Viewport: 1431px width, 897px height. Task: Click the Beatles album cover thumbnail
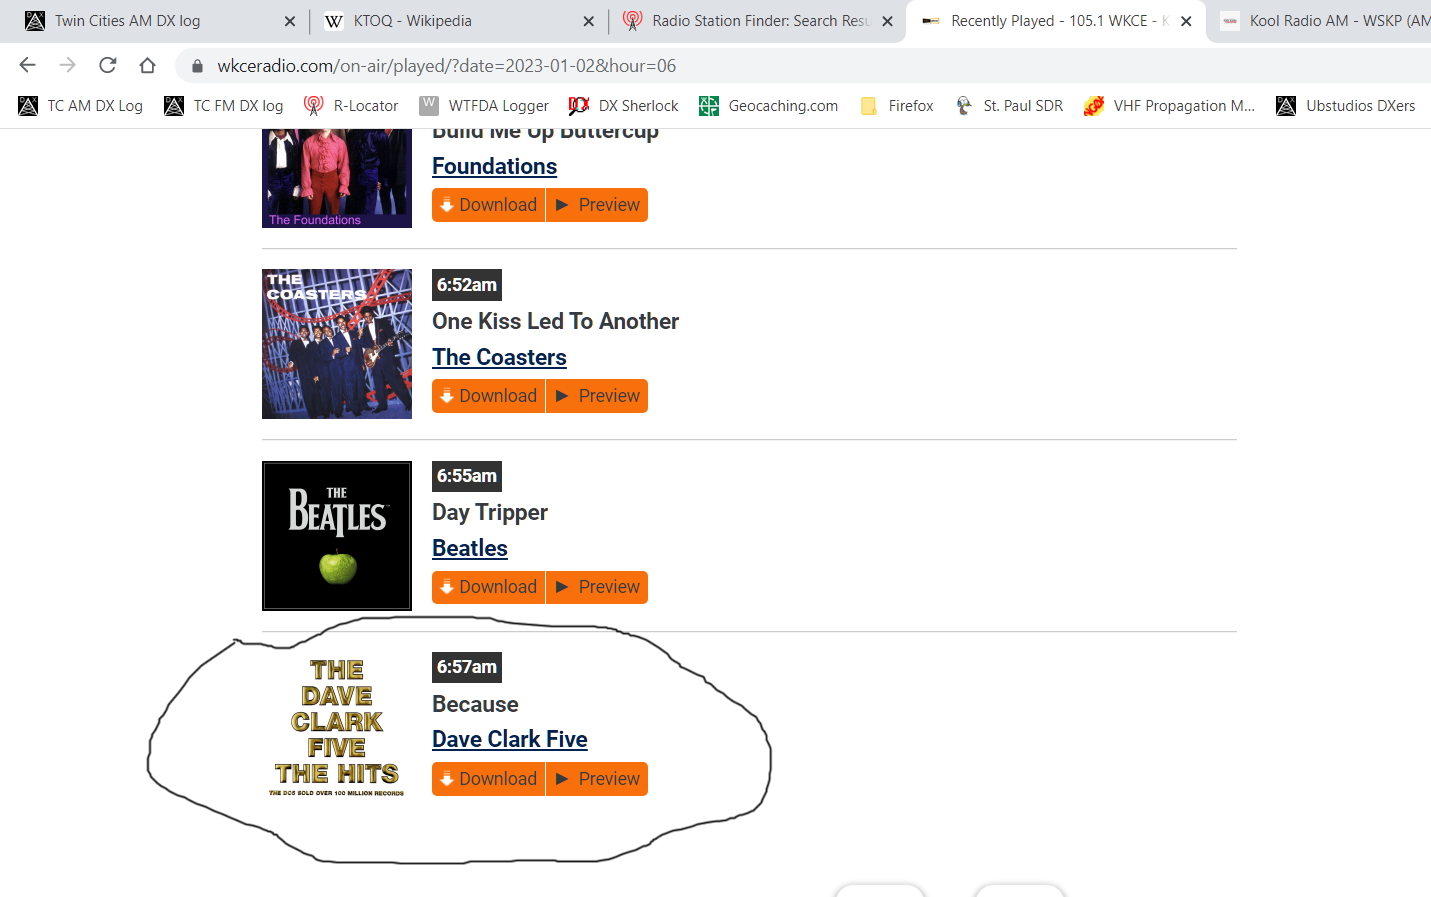pos(337,536)
